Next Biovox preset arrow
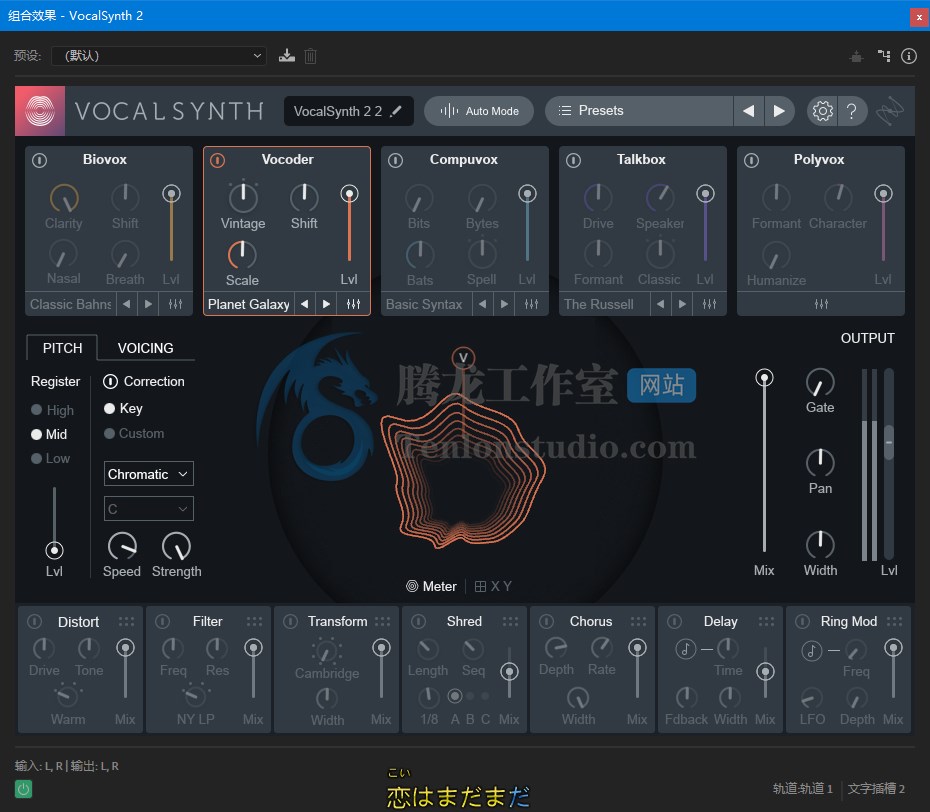 click(x=148, y=304)
